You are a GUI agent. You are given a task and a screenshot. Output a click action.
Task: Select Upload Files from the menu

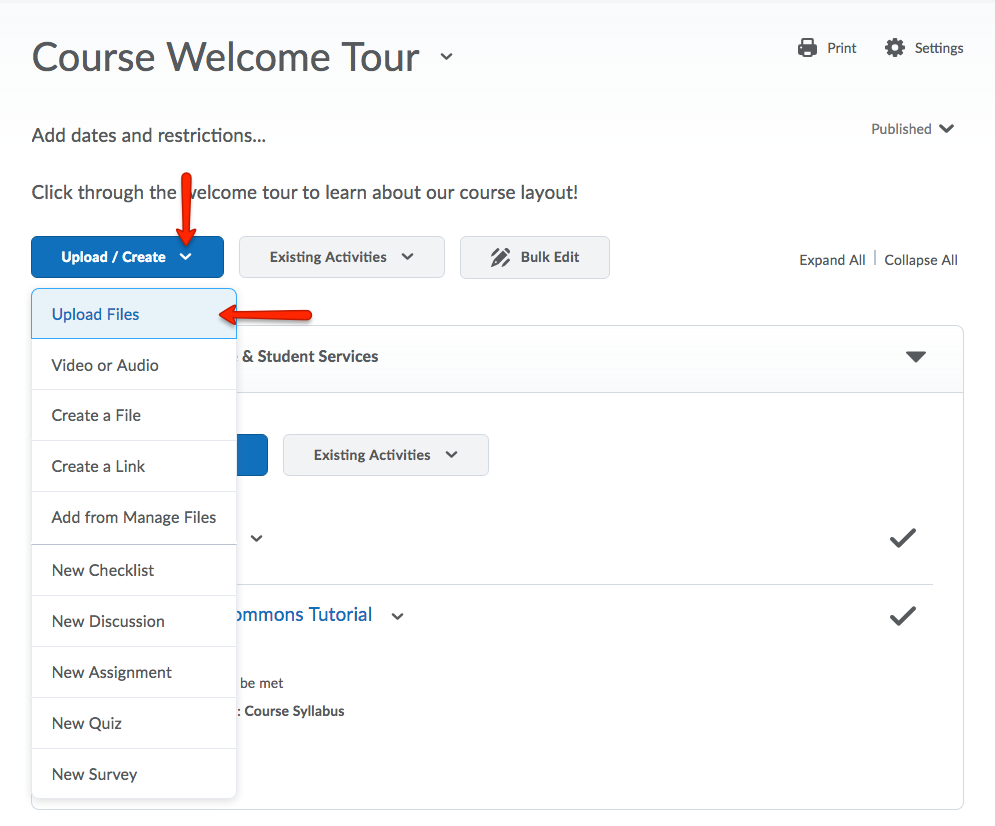pos(96,314)
